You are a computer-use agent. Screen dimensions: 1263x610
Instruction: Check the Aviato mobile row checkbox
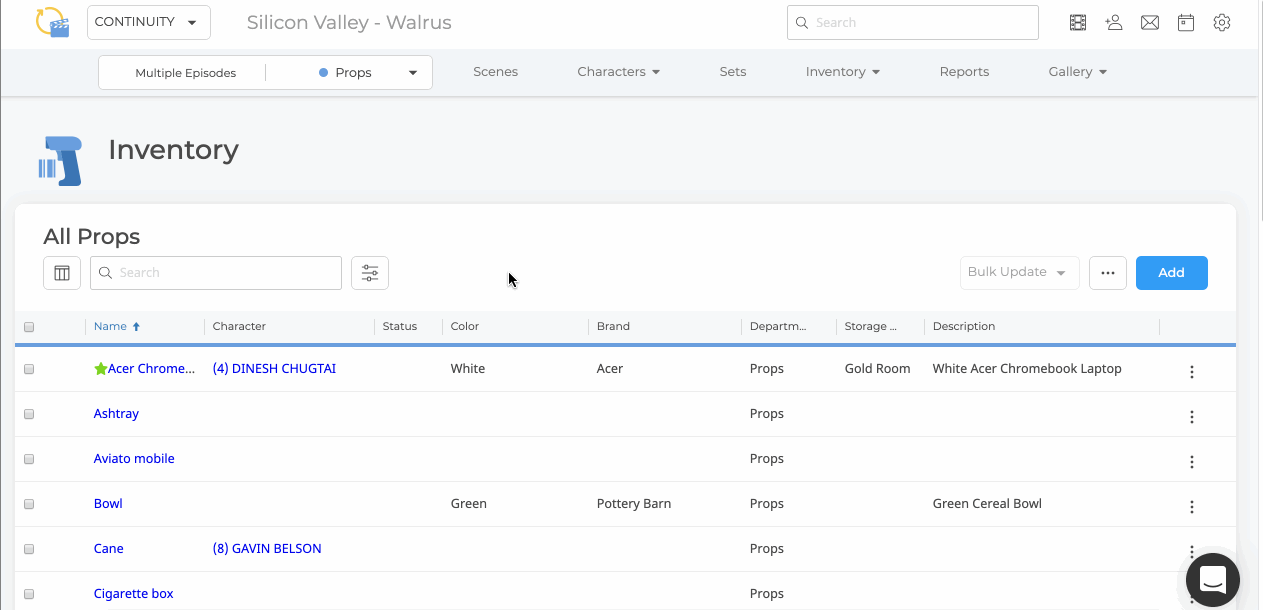point(29,459)
